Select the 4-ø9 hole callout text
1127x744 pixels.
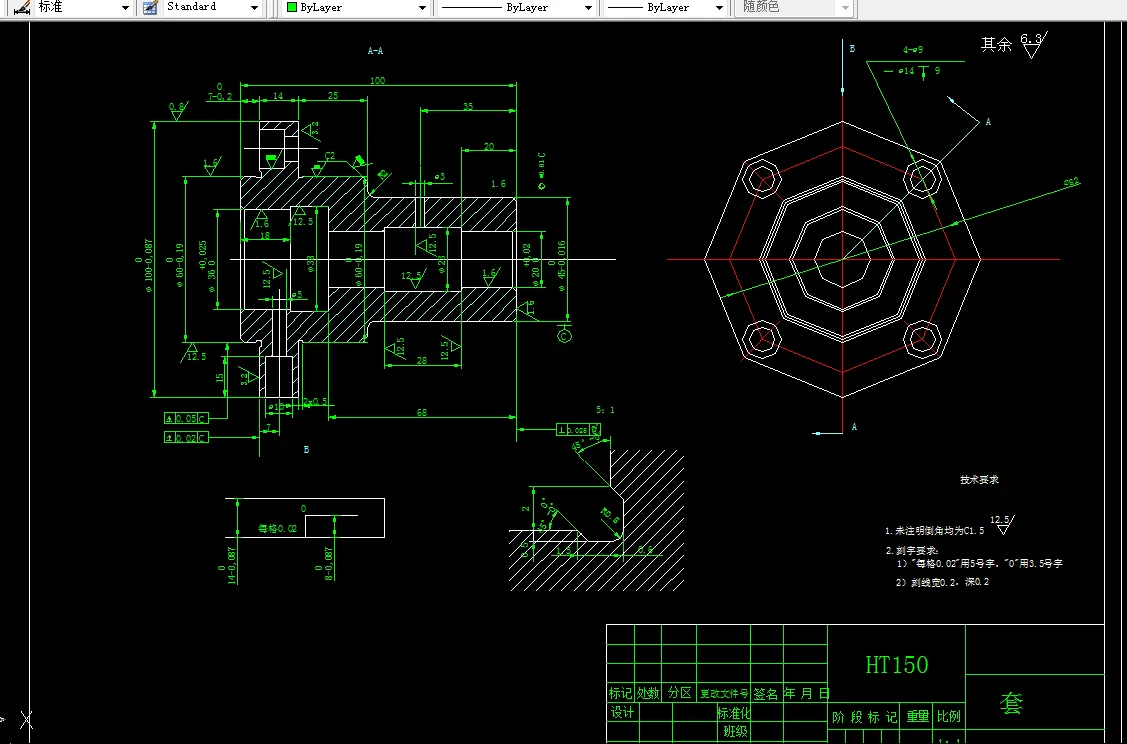click(x=913, y=50)
